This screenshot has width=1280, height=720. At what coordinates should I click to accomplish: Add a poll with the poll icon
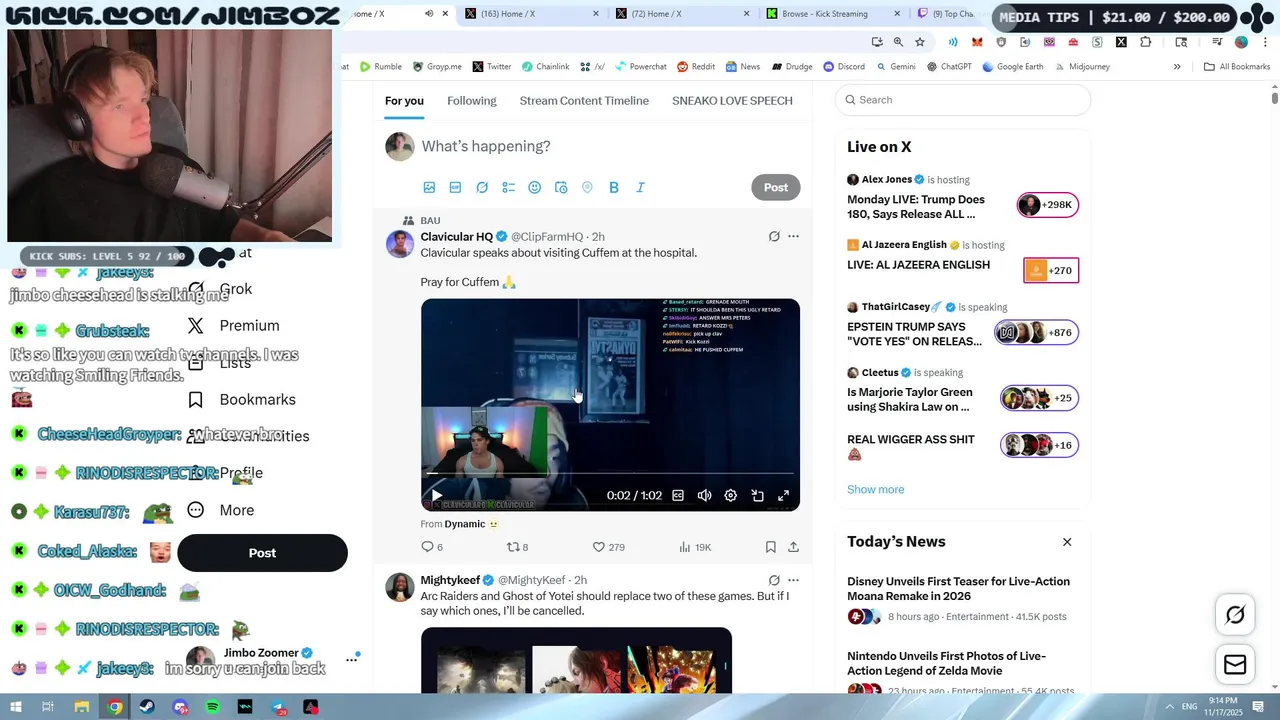[x=508, y=187]
